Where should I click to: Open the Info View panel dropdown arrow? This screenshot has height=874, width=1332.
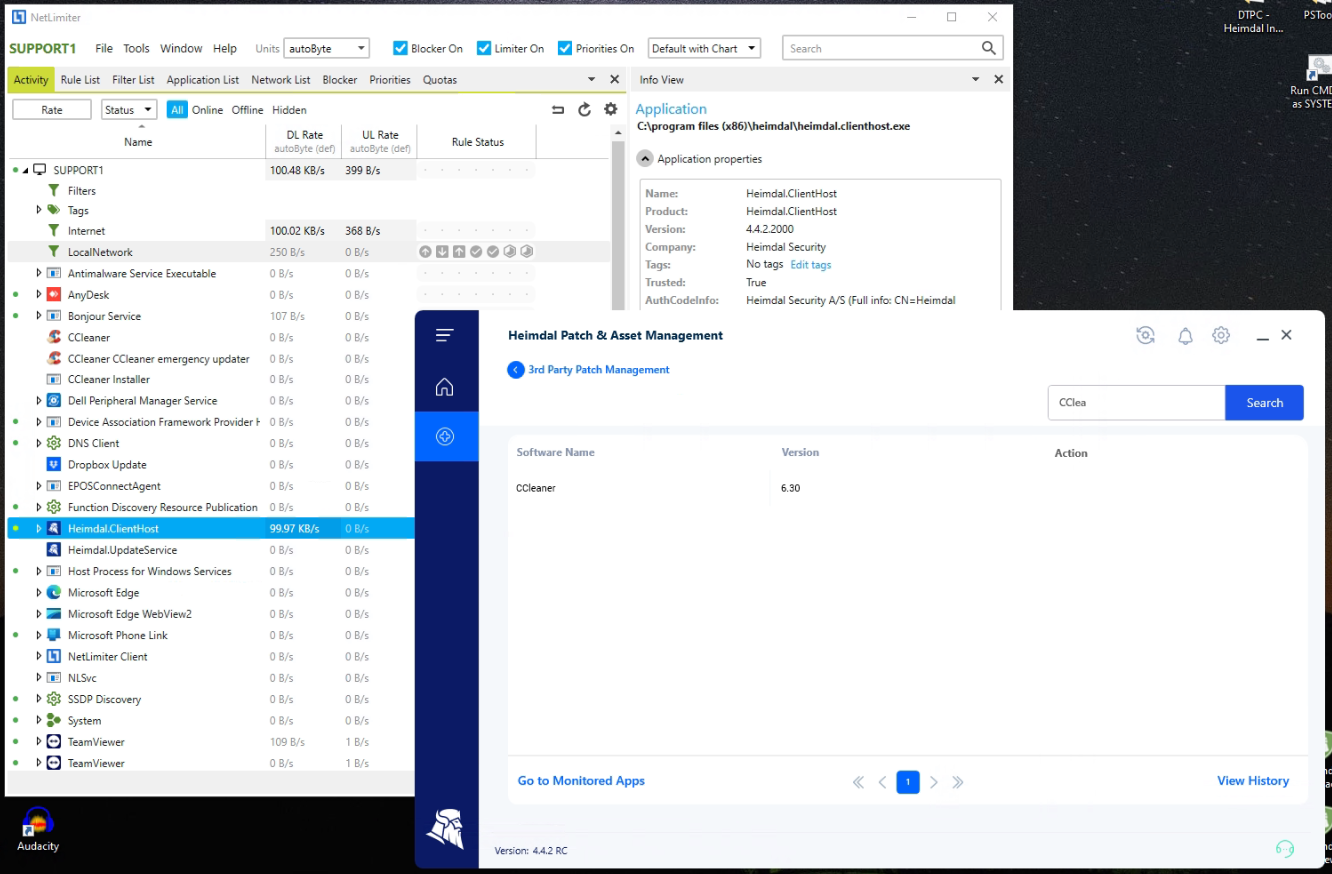(976, 79)
